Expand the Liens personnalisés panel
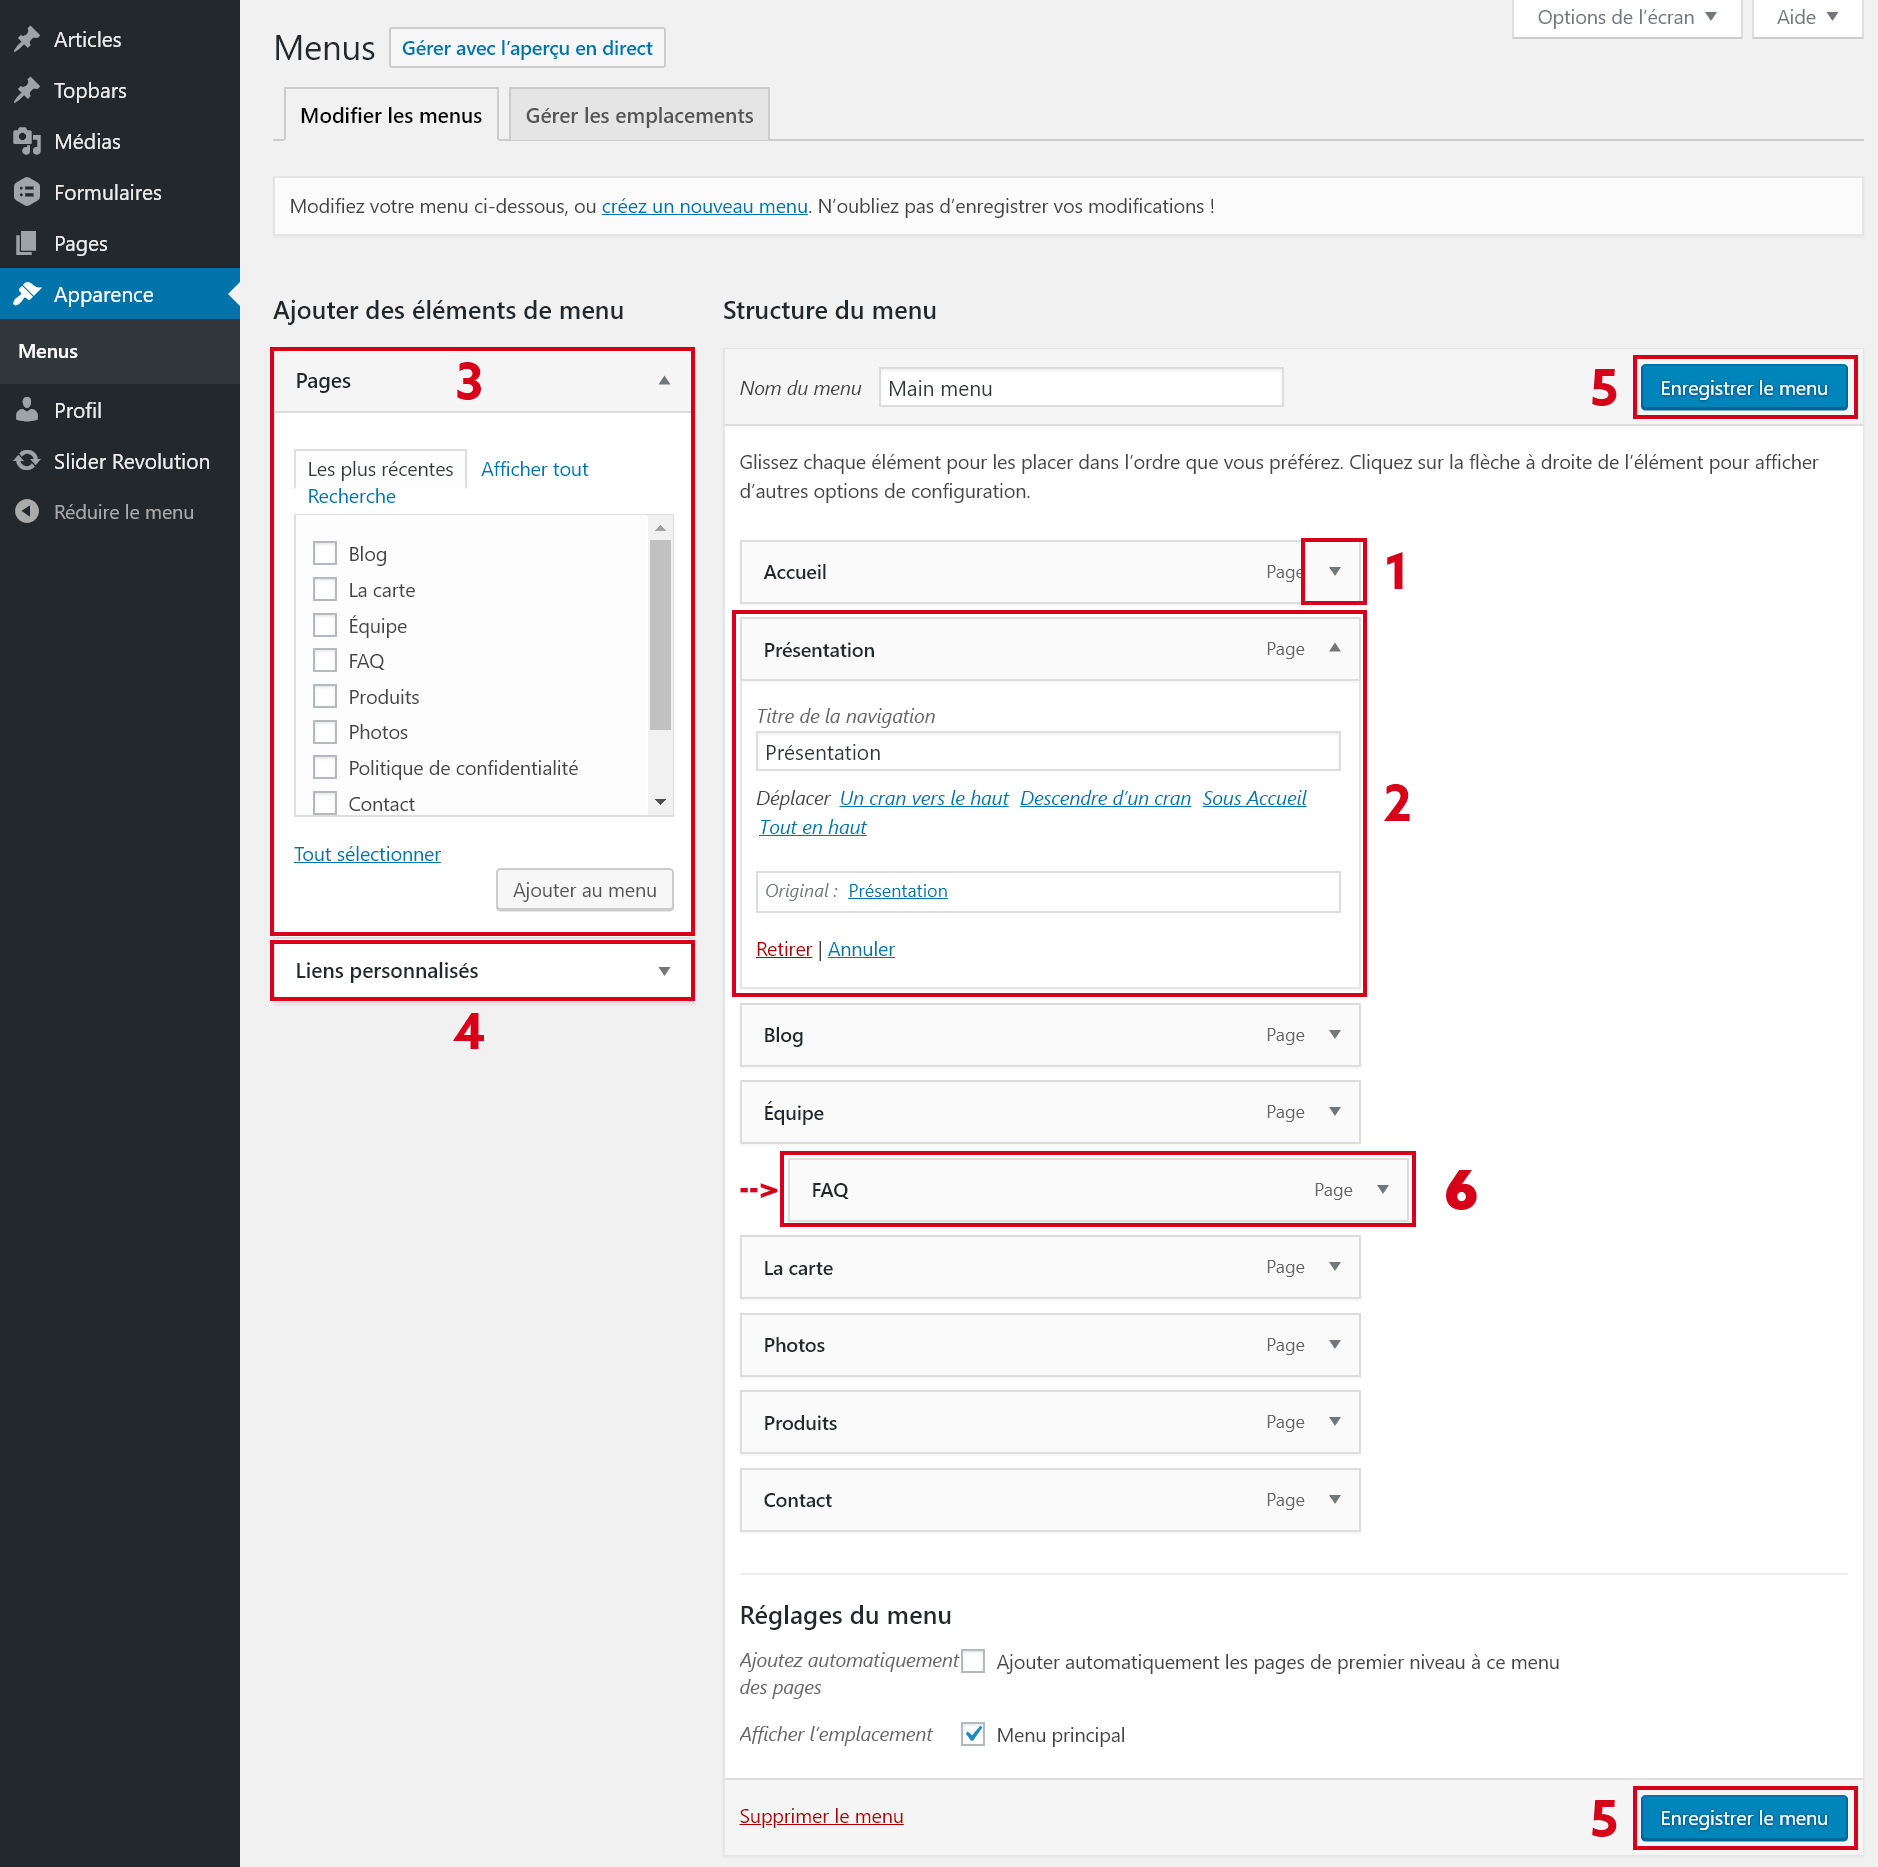 [664, 971]
